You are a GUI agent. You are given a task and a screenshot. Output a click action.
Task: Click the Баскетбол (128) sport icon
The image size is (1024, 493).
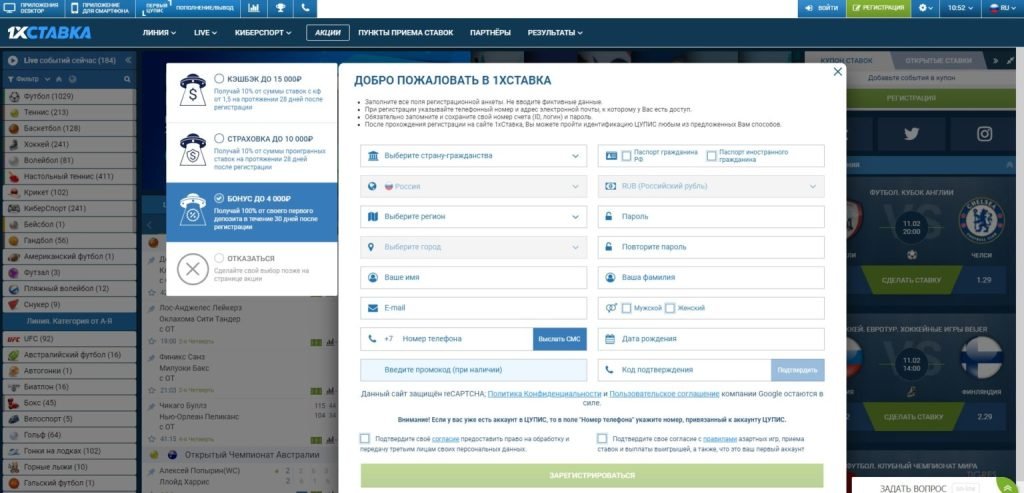(x=13, y=128)
